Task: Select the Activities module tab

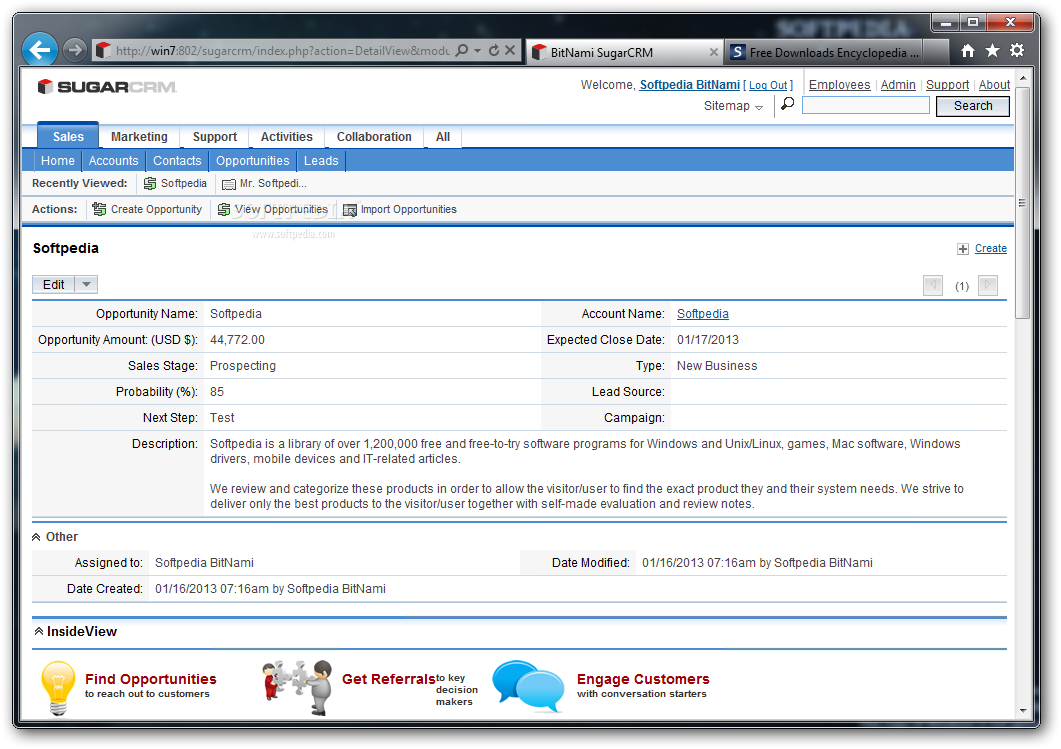Action: (287, 137)
